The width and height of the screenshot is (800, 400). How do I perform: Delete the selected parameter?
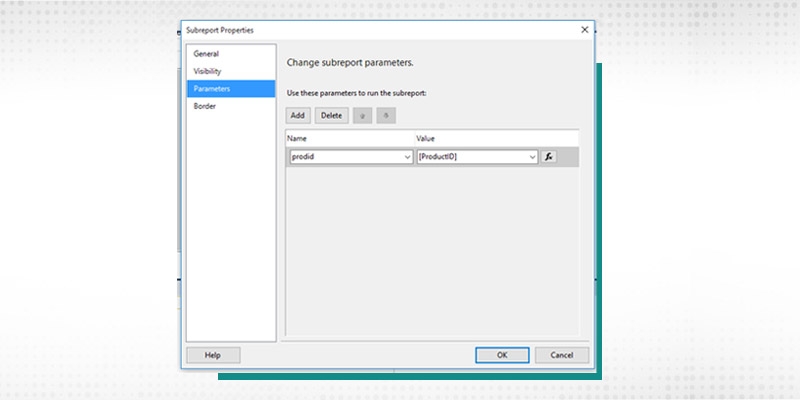click(x=331, y=115)
